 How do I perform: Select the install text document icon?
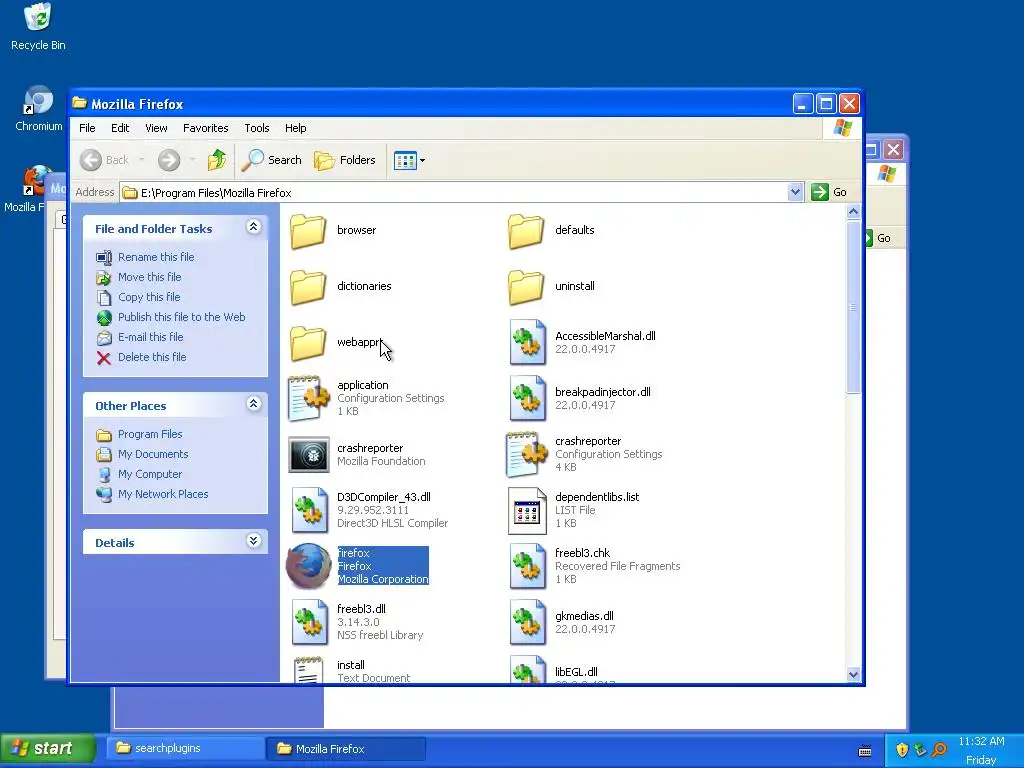tap(308, 670)
